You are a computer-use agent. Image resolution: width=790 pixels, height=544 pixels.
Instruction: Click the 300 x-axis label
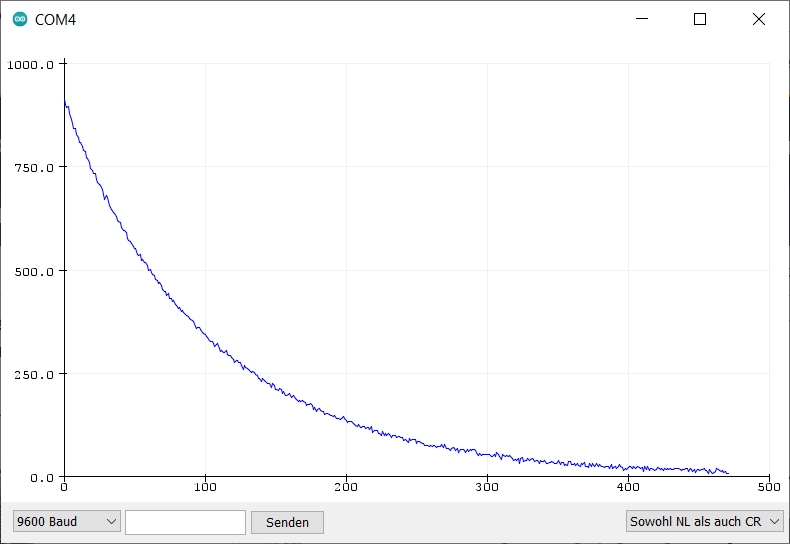point(487,489)
